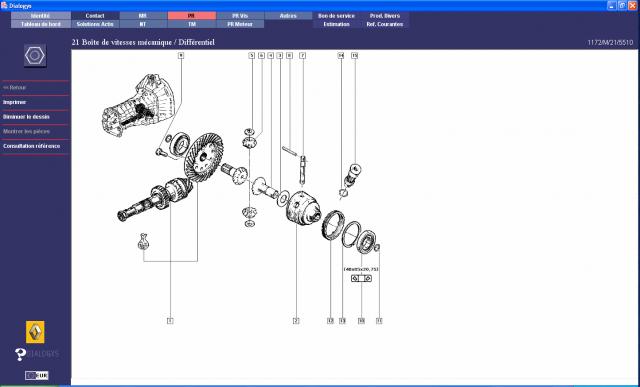
Task: Open the PR Moteur tab
Action: (240, 24)
